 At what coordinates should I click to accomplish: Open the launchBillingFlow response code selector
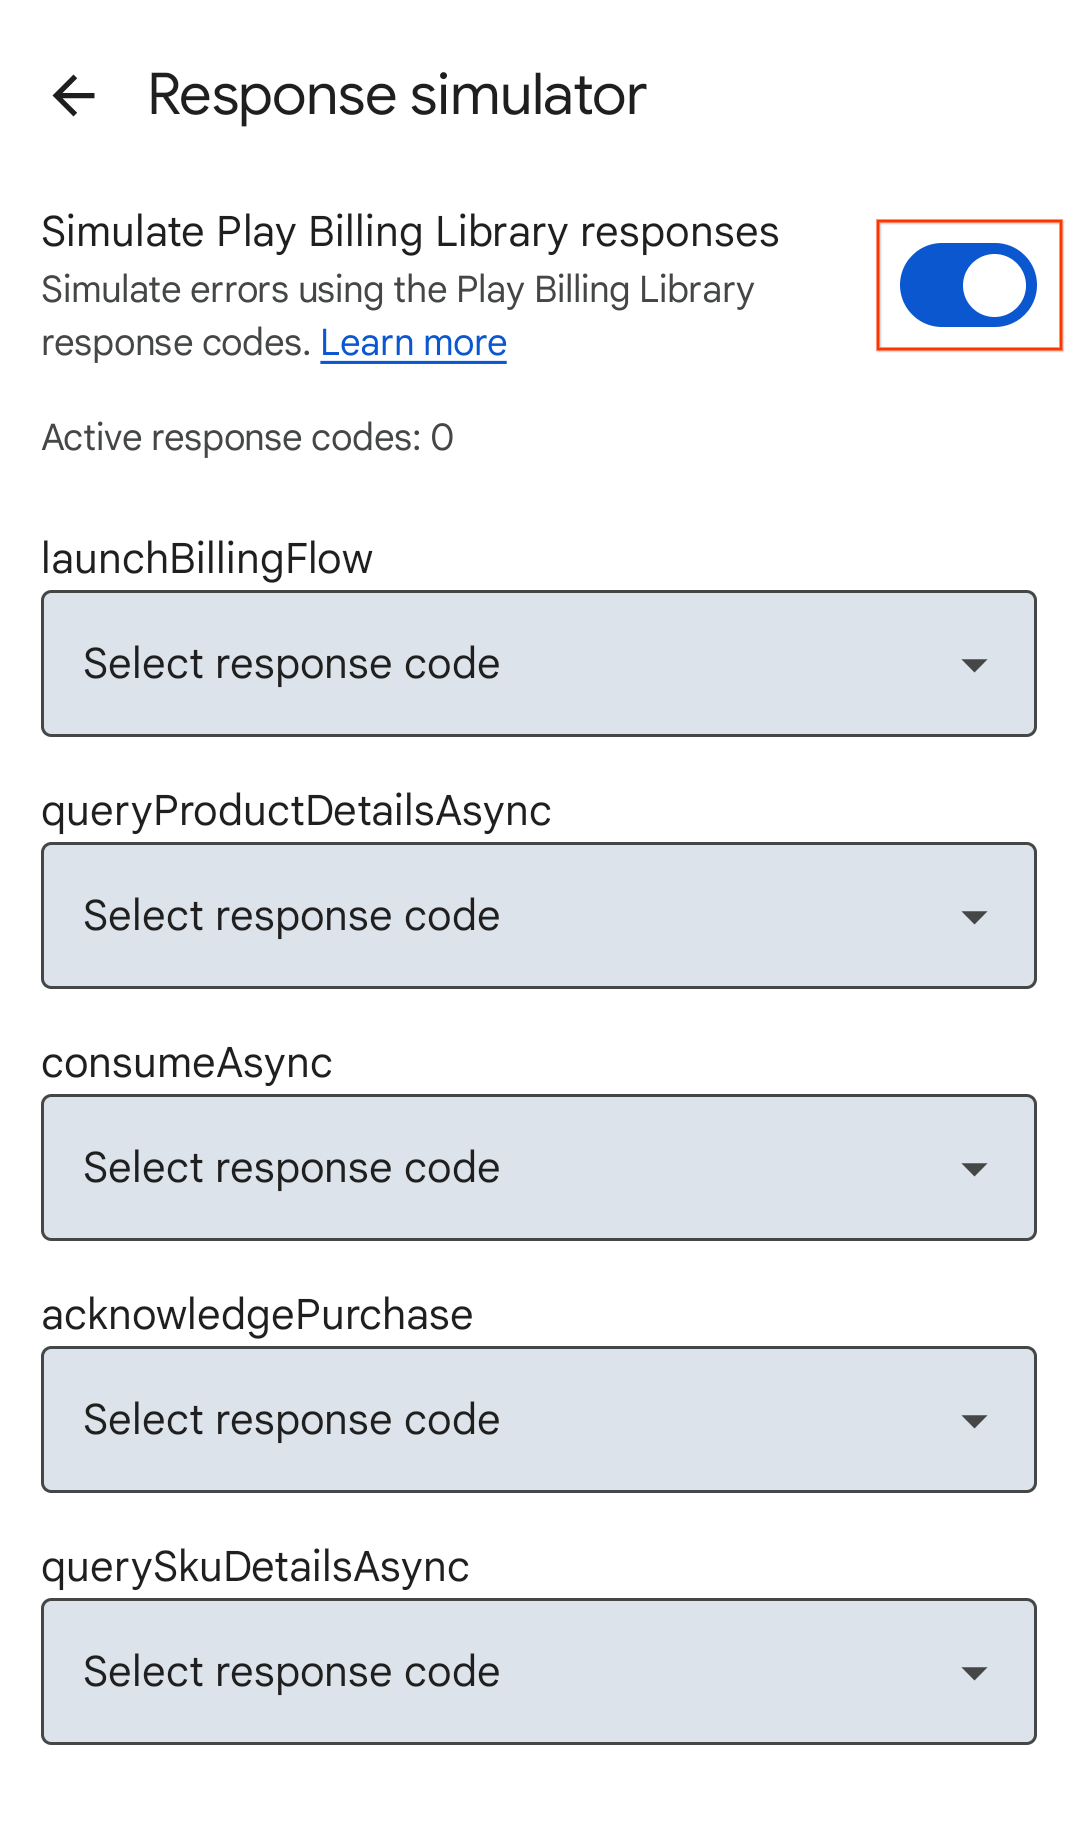539,664
